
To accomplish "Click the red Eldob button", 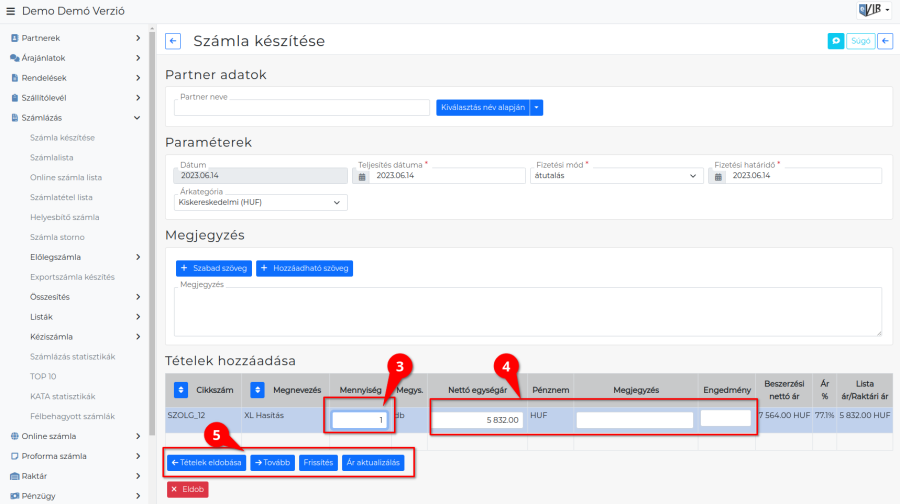I will (187, 490).
